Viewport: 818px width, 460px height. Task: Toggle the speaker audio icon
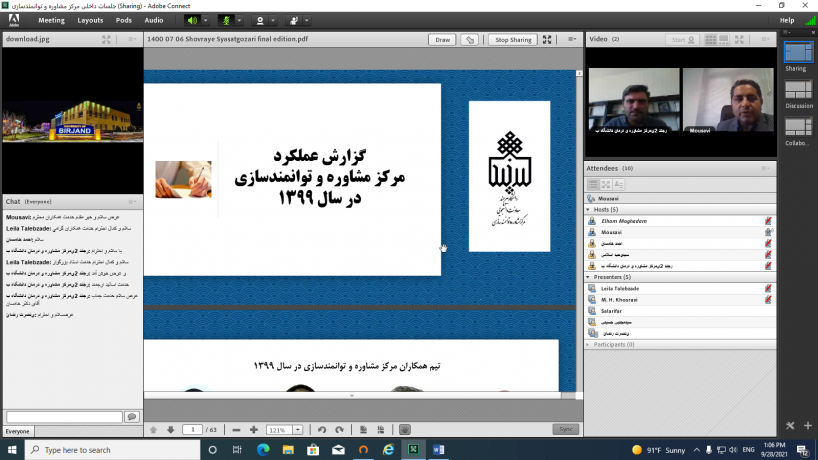click(x=193, y=20)
